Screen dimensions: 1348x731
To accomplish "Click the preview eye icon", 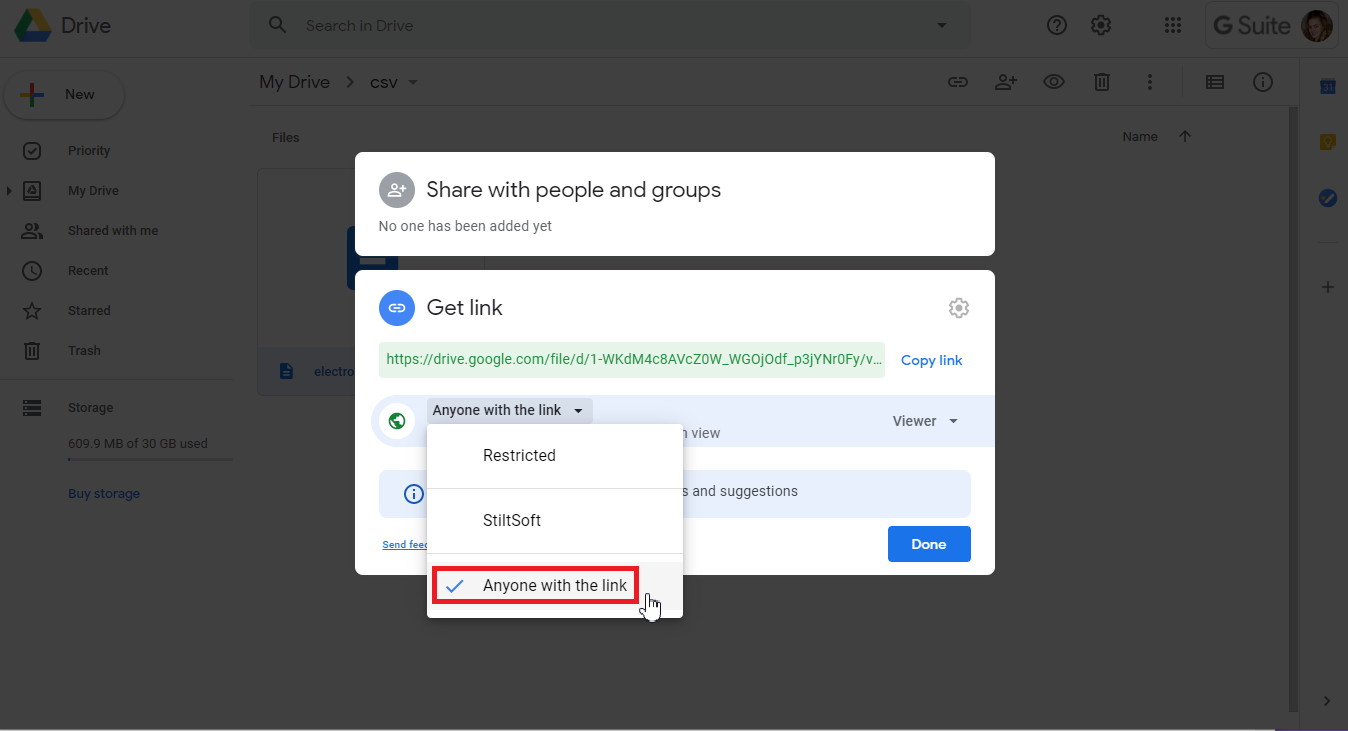I will click(1053, 82).
